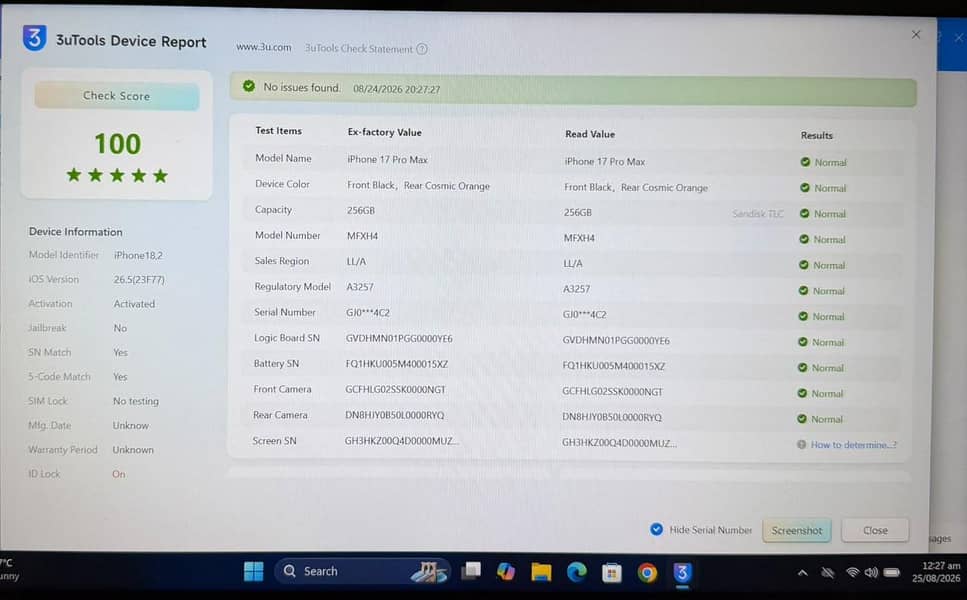Click the Normal check icon for Model Number

(804, 239)
